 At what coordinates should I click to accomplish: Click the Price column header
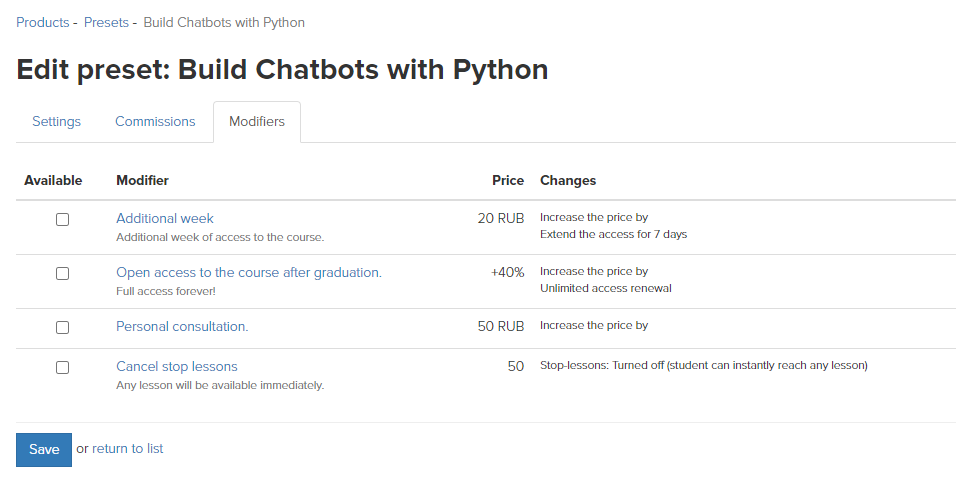tap(508, 180)
